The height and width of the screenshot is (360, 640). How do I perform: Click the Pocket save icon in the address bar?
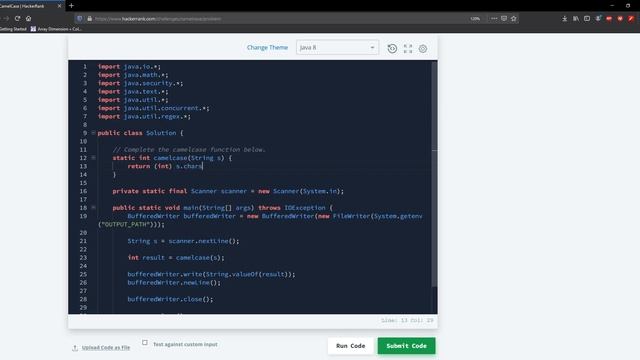[x=504, y=18]
